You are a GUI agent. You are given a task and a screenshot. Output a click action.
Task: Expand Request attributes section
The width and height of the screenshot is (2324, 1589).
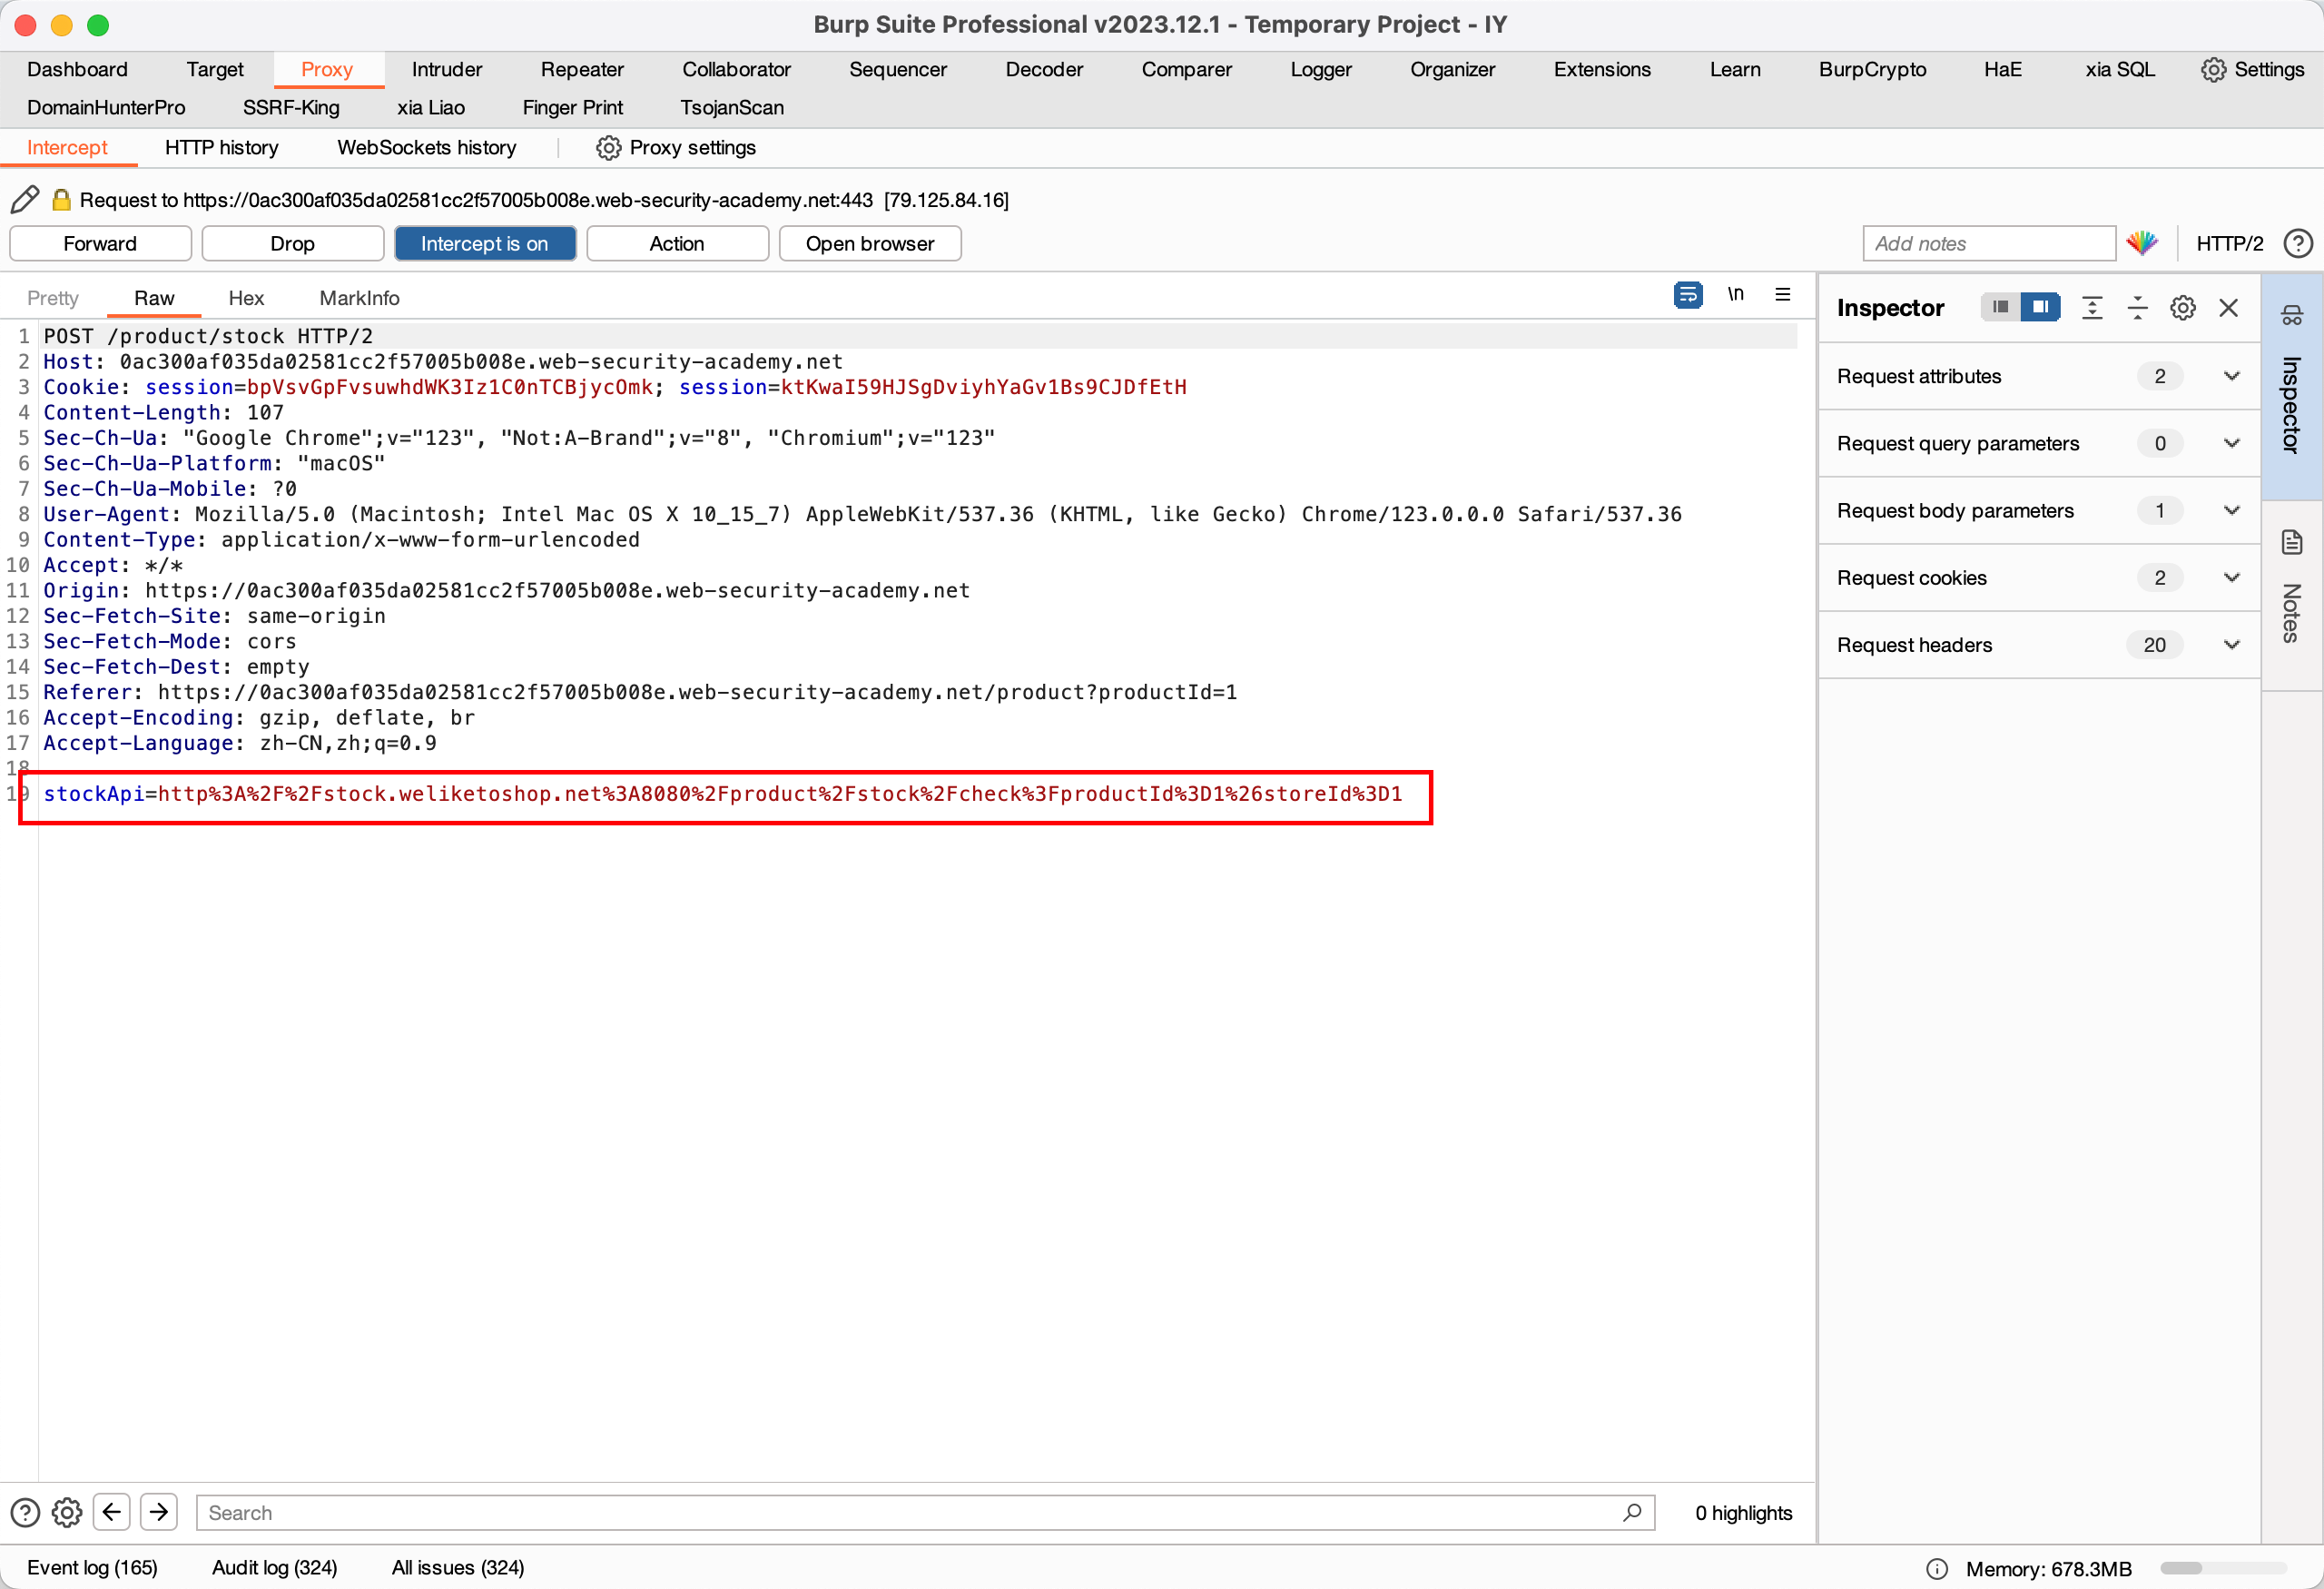pyautogui.click(x=2230, y=376)
